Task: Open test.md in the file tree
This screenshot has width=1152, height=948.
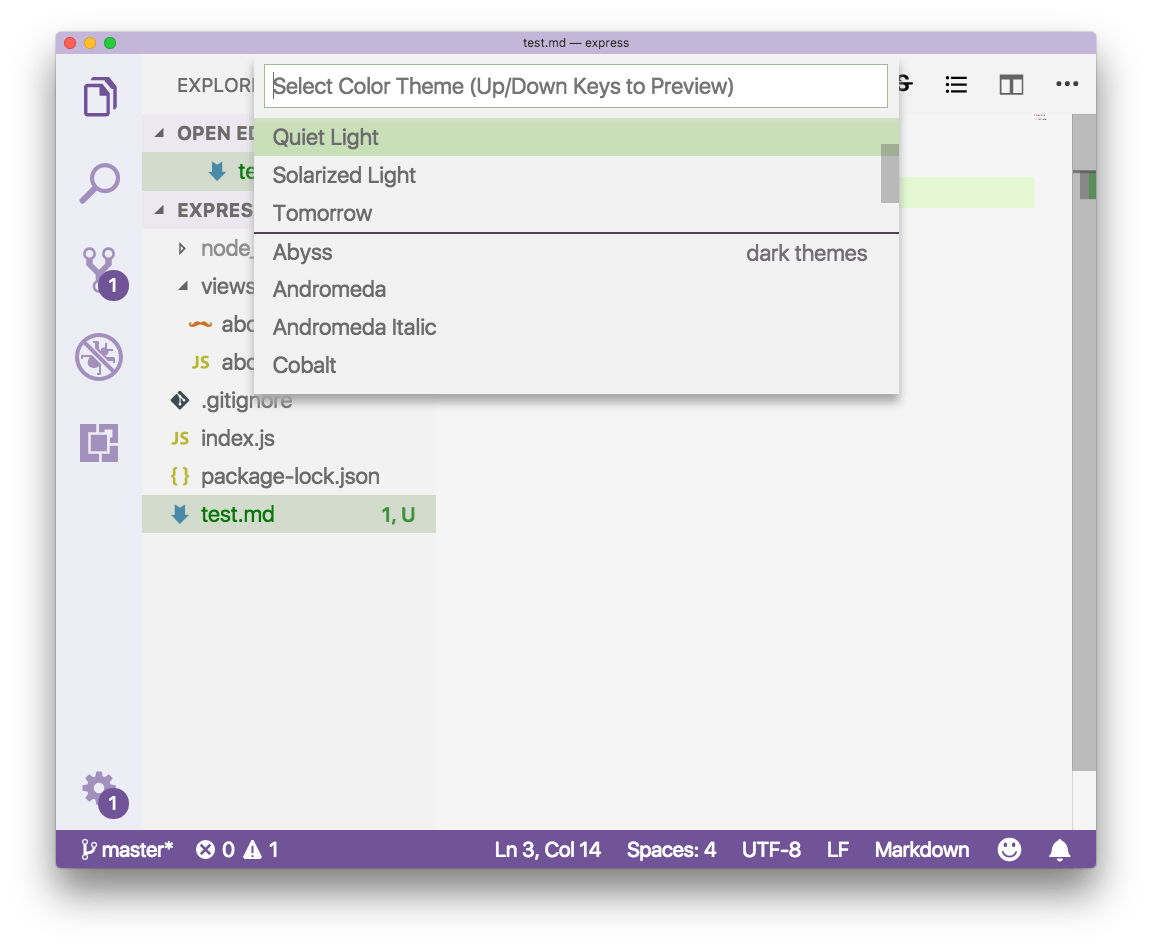Action: click(x=289, y=514)
